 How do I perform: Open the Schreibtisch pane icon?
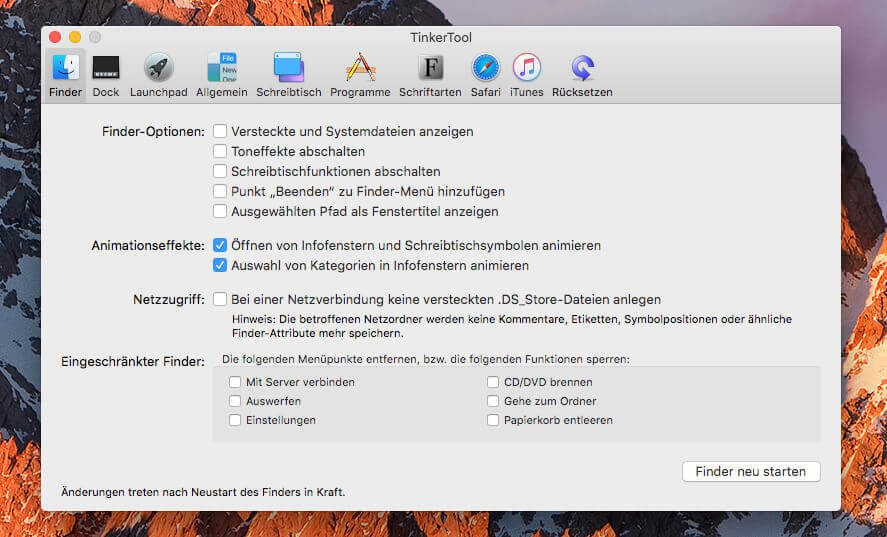288,68
